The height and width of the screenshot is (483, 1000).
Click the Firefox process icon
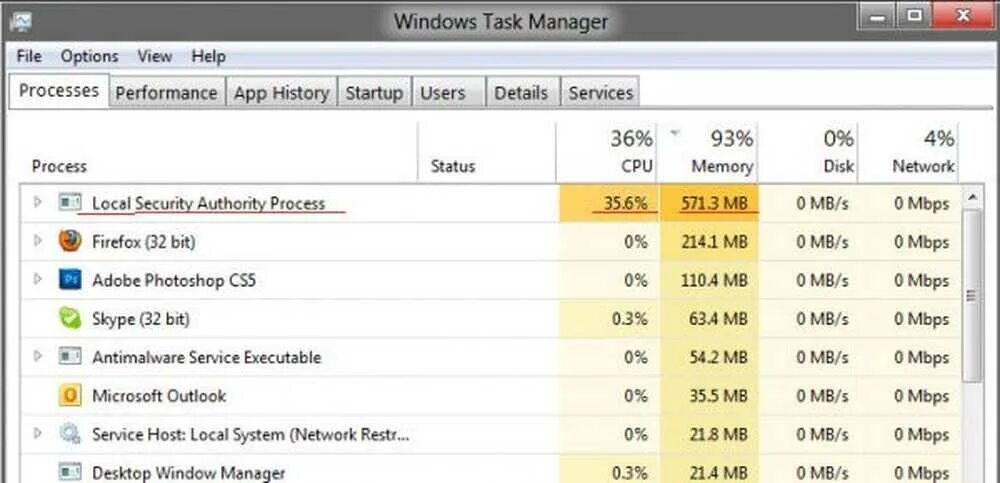click(x=69, y=241)
